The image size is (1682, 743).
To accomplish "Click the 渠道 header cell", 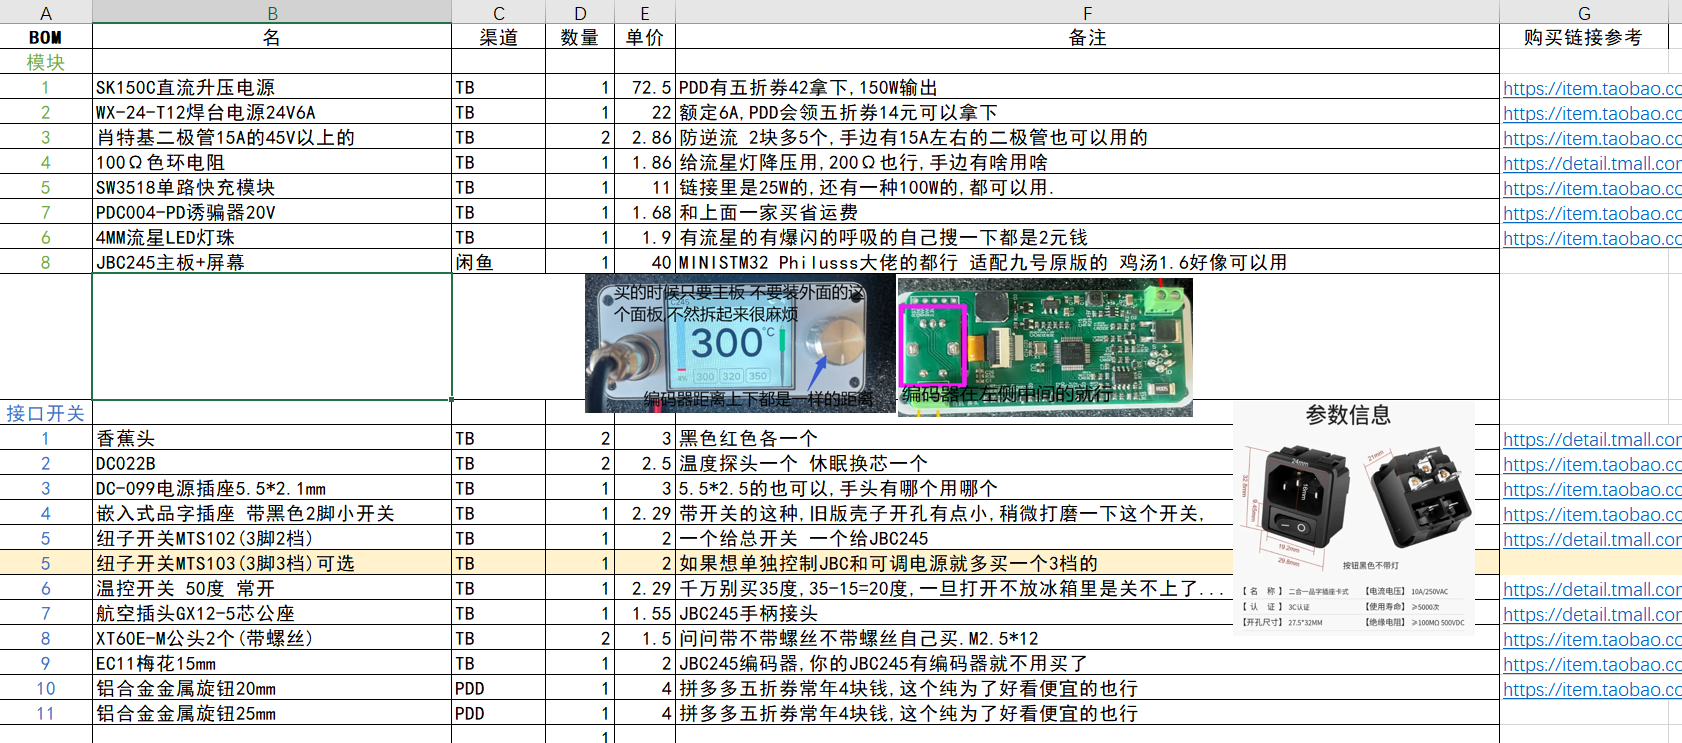I will [x=499, y=37].
